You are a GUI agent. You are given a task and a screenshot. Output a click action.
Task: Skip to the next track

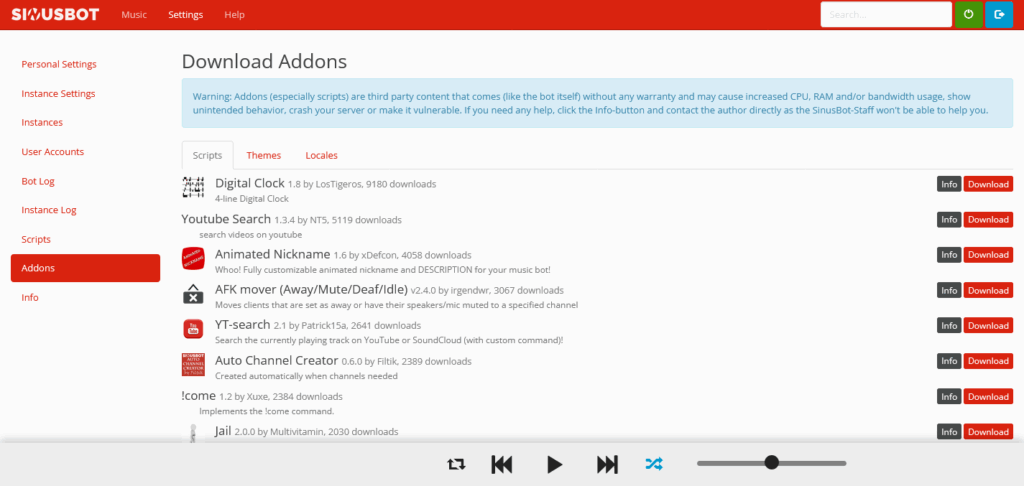tap(607, 463)
